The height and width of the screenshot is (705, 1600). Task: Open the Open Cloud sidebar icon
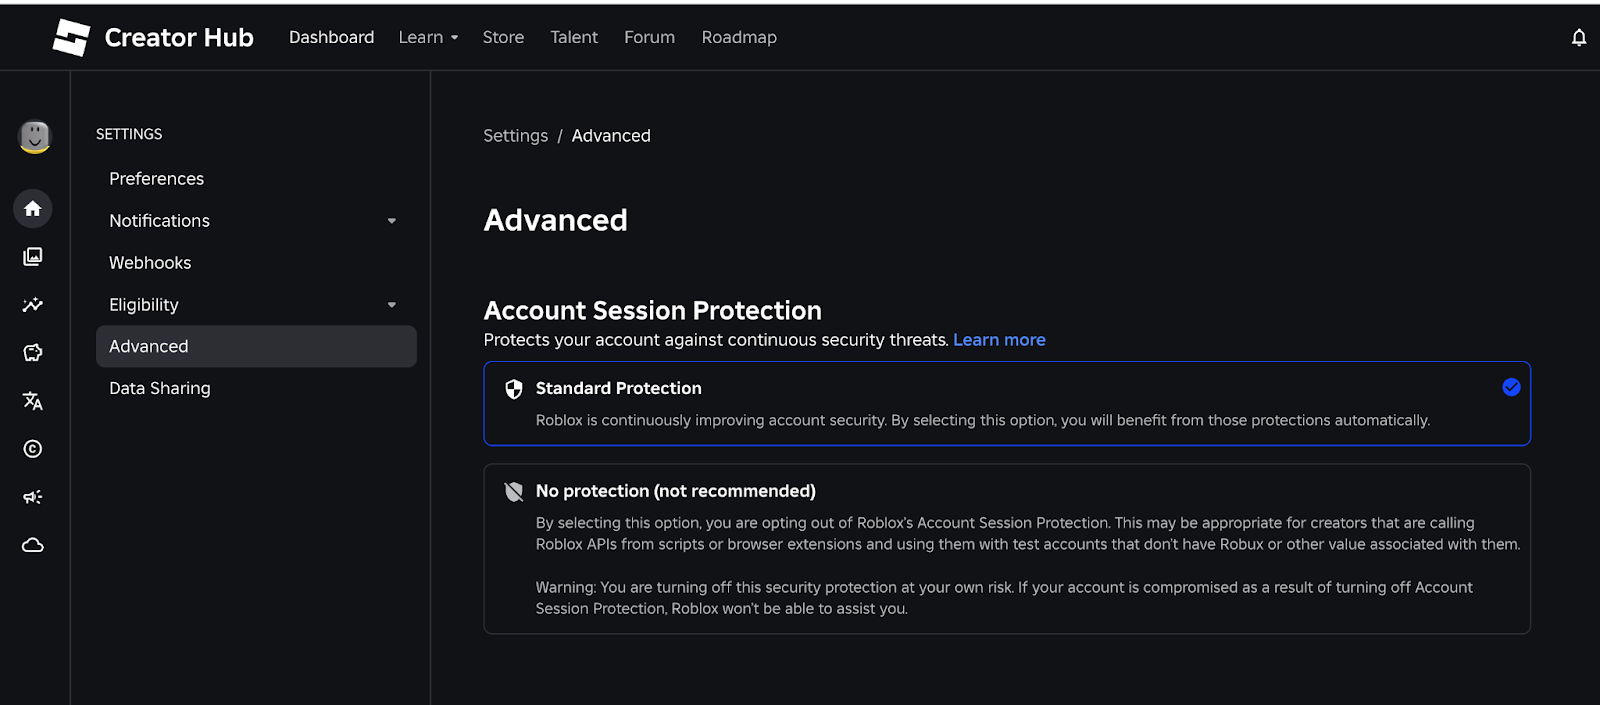pyautogui.click(x=33, y=544)
